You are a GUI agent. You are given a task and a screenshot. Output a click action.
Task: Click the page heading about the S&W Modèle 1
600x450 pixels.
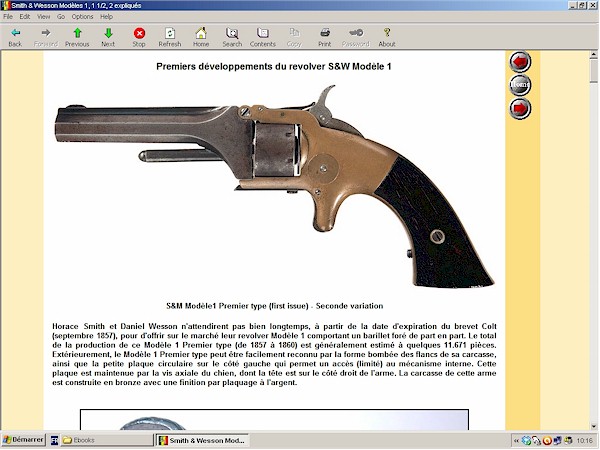[274, 67]
